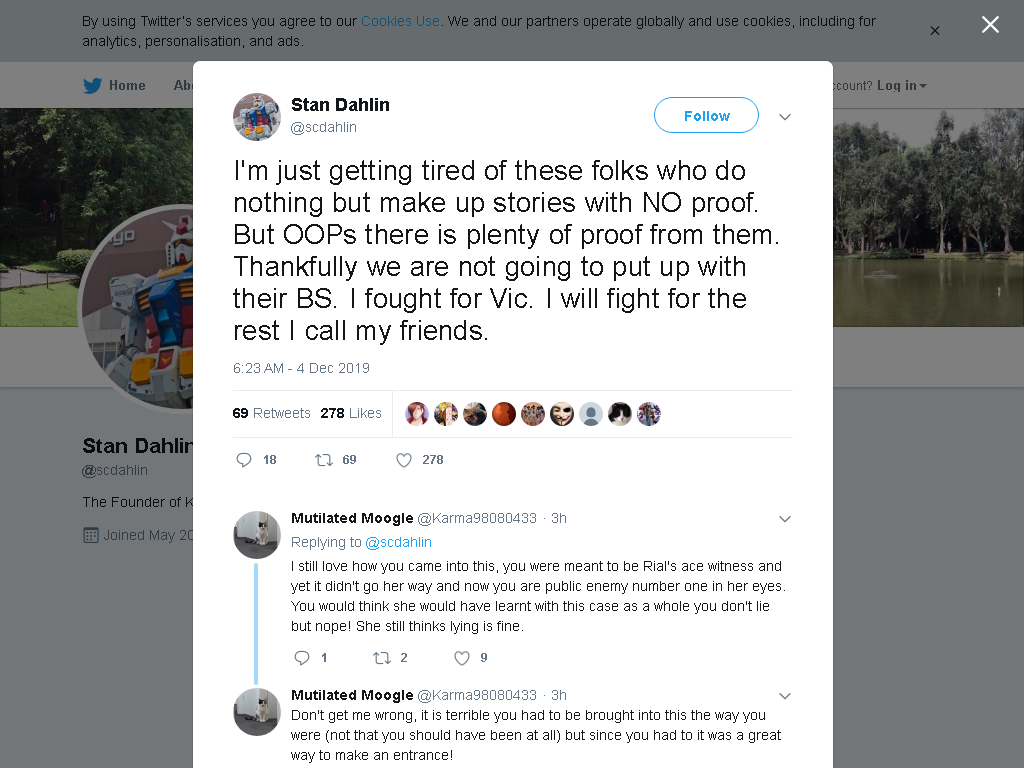Click the Twitter bird Home icon
Image resolution: width=1024 pixels, height=768 pixels.
(x=93, y=86)
